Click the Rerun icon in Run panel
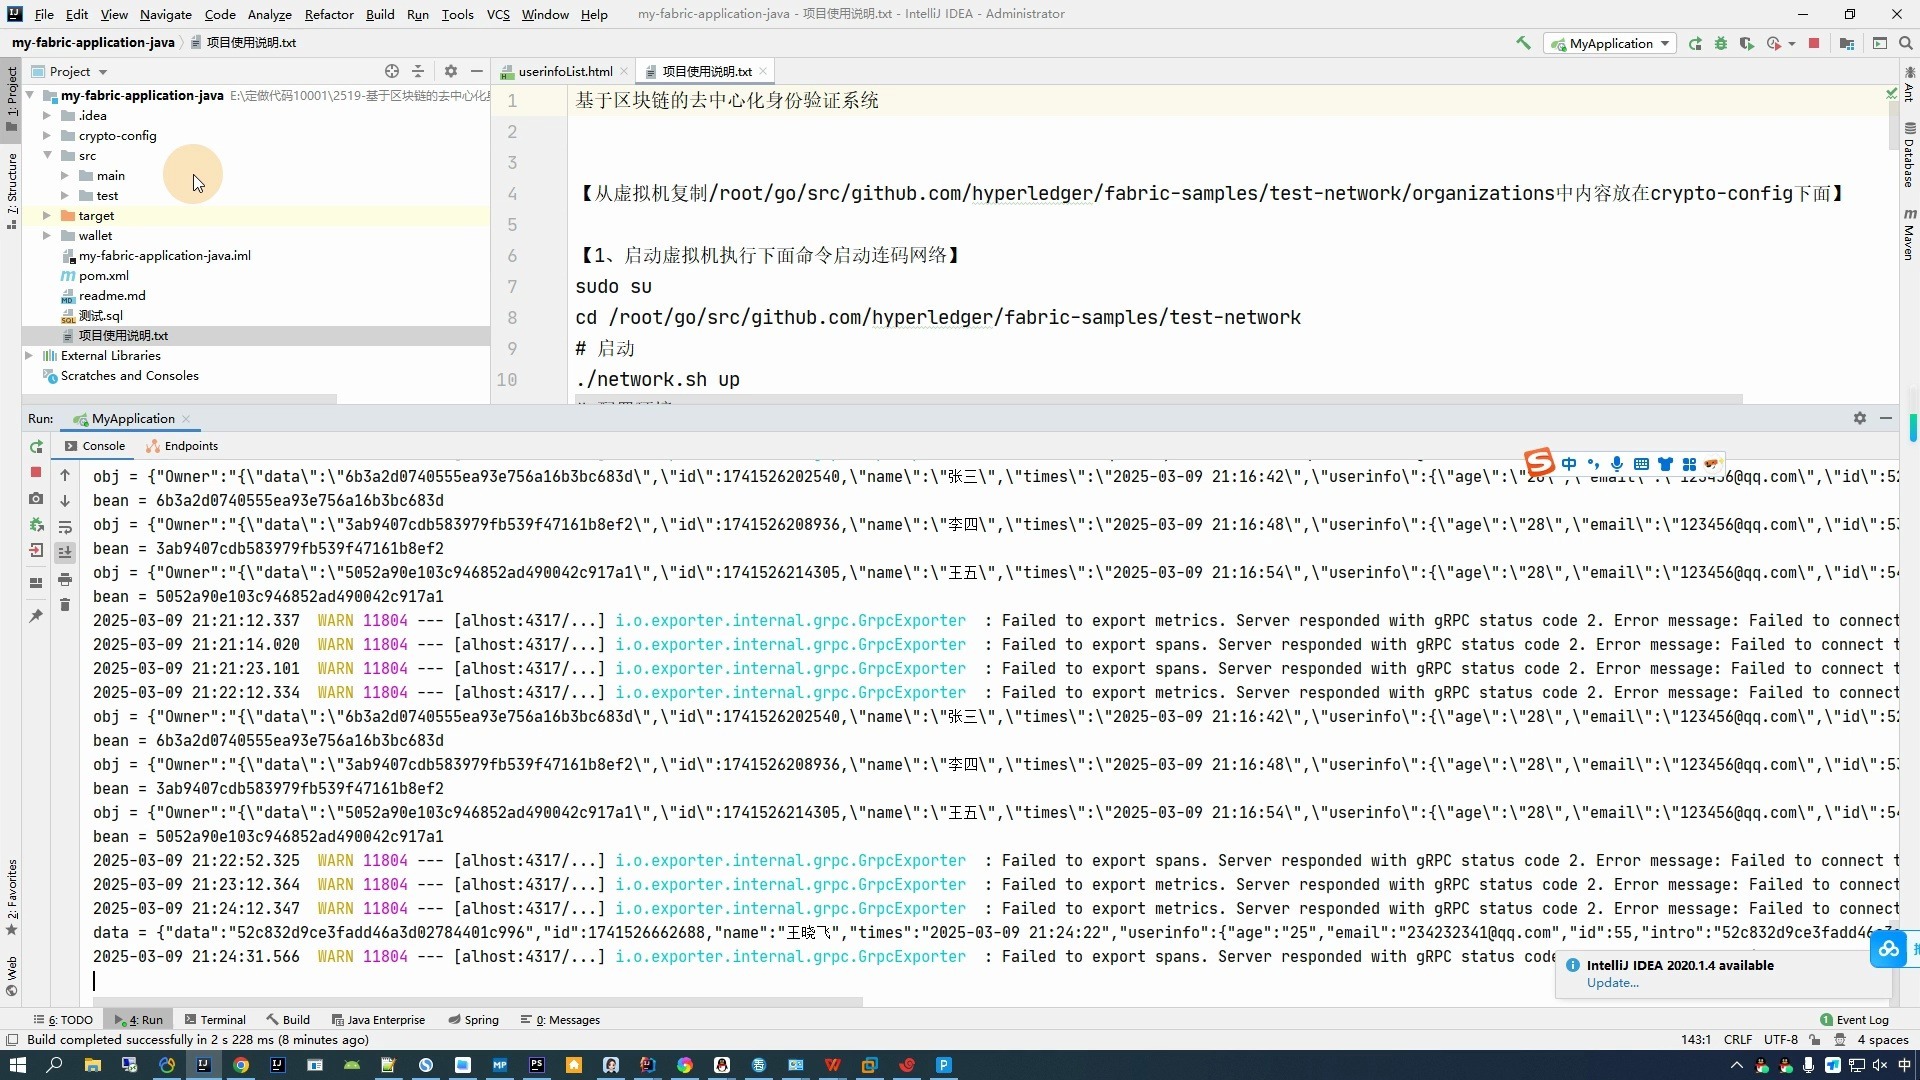This screenshot has width=1920, height=1080. pyautogui.click(x=36, y=447)
